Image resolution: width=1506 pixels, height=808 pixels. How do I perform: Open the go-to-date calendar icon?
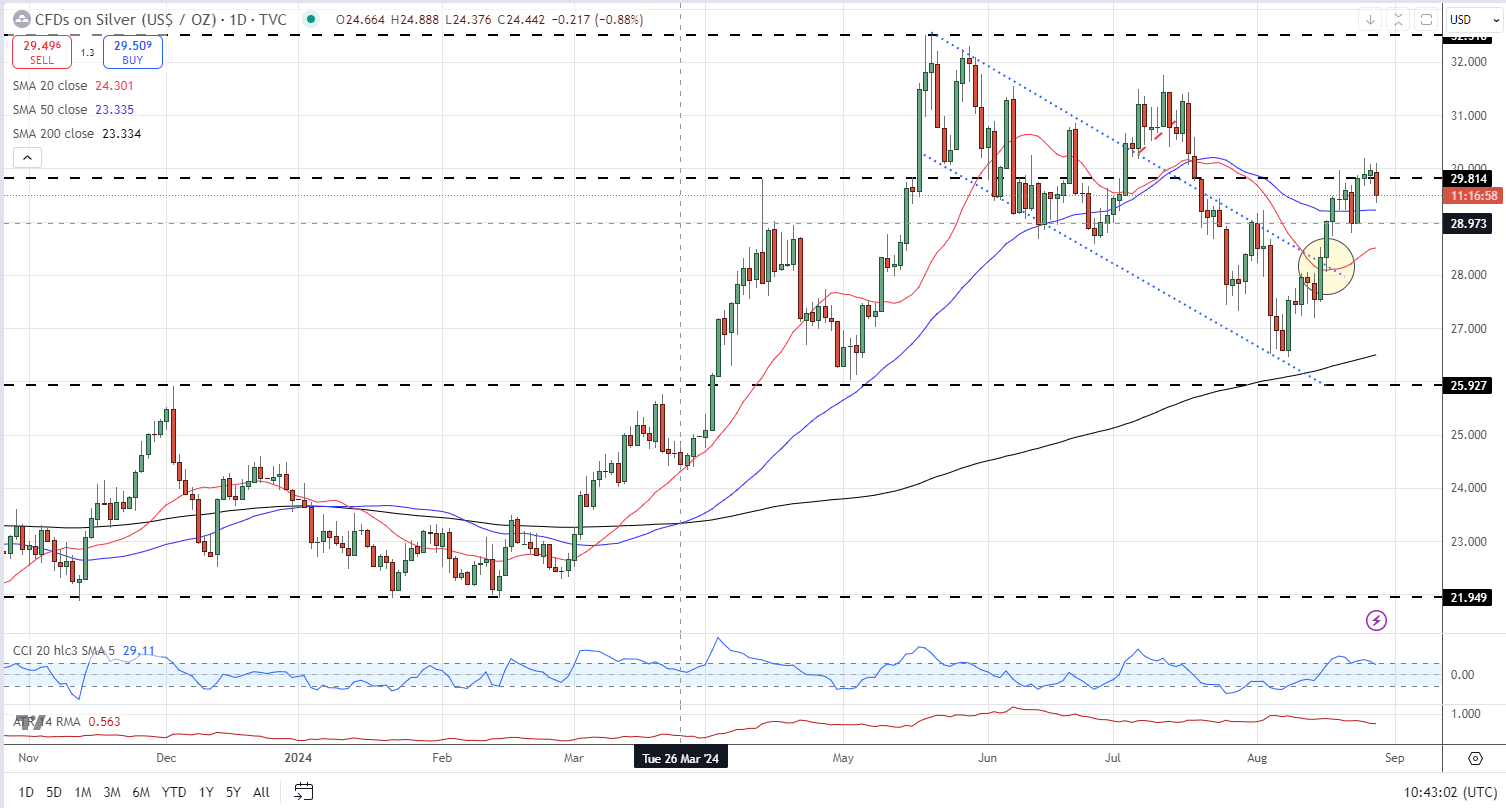[x=306, y=792]
